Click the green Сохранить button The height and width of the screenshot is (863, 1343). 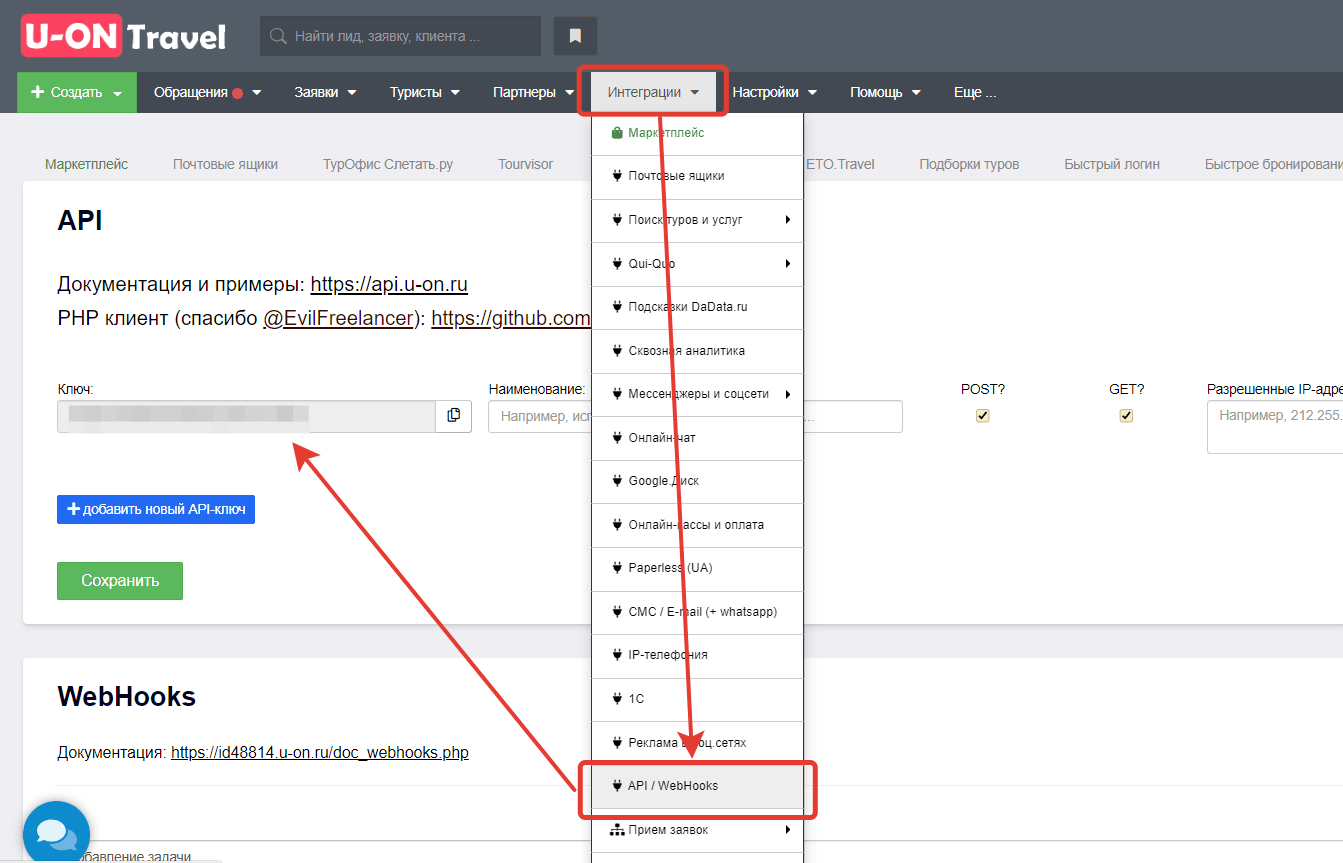coord(120,581)
